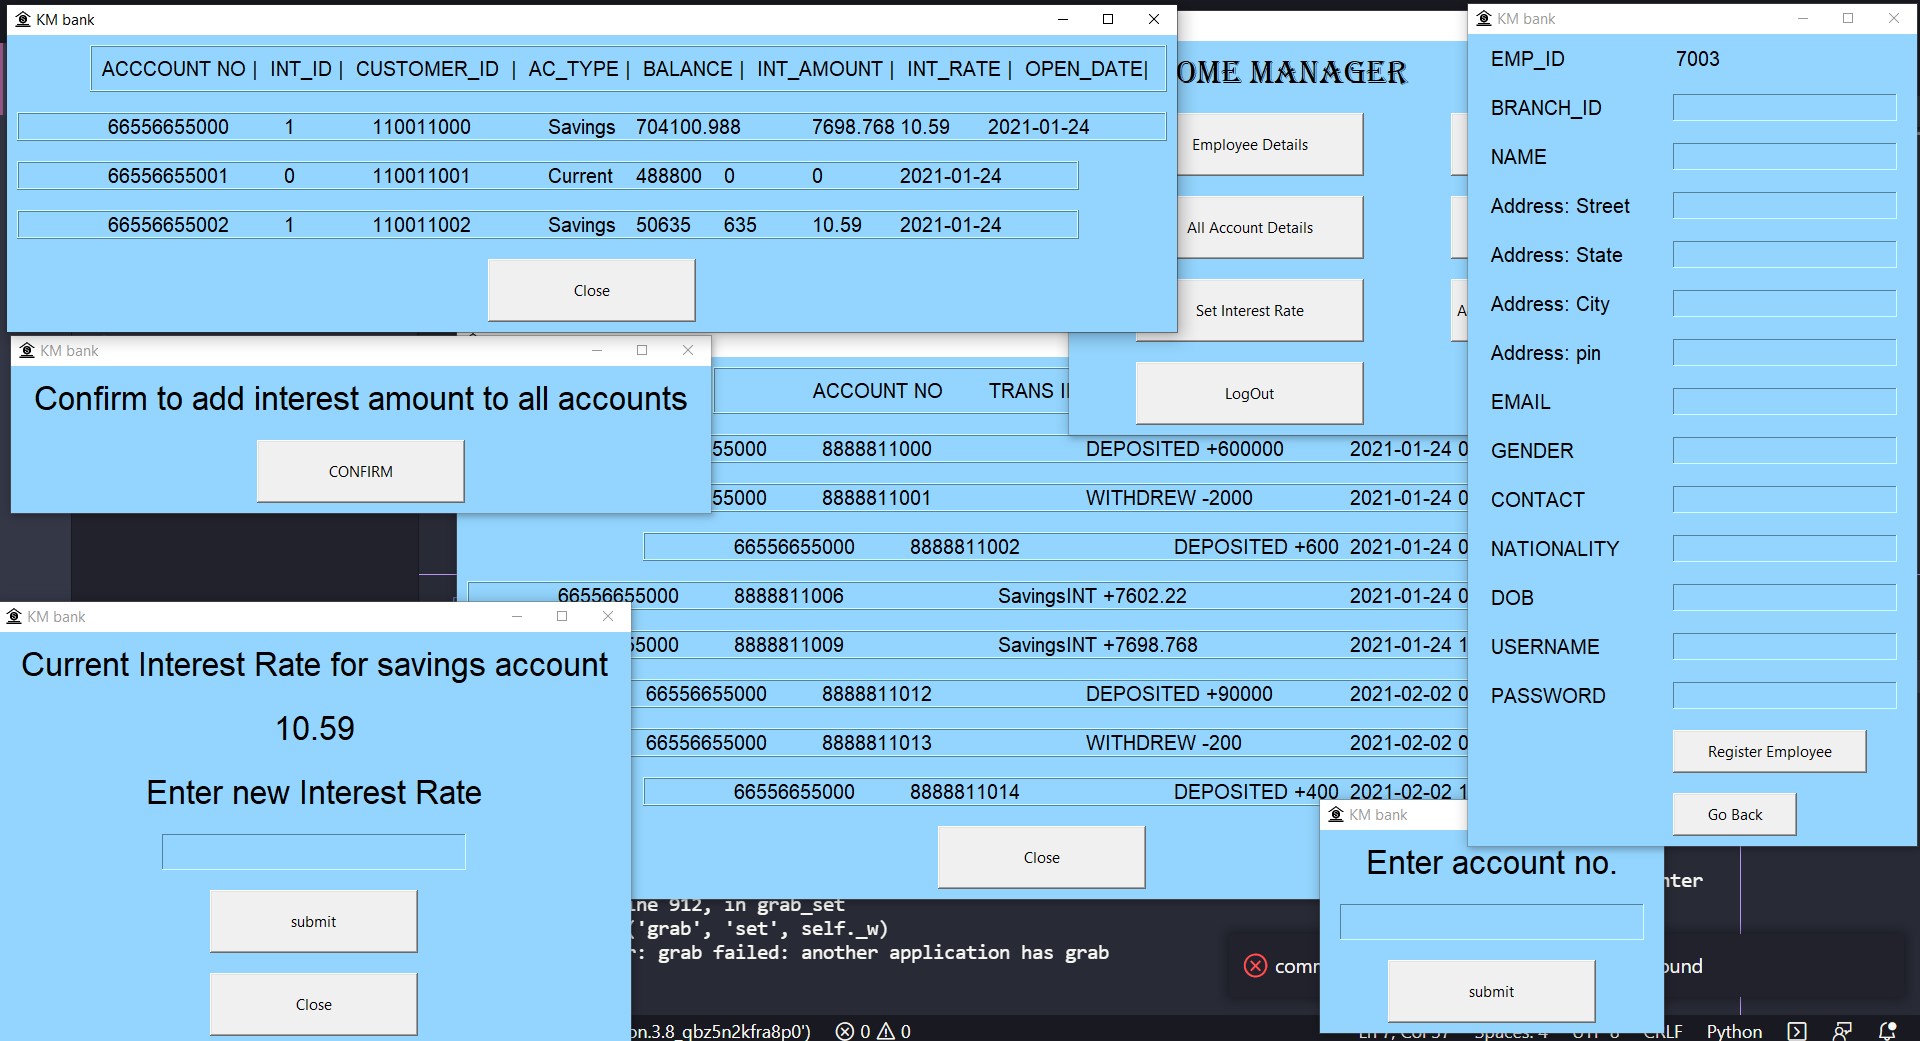Click the KM bank icon of interest rate window
Image resolution: width=1920 pixels, height=1041 pixels.
(x=14, y=616)
